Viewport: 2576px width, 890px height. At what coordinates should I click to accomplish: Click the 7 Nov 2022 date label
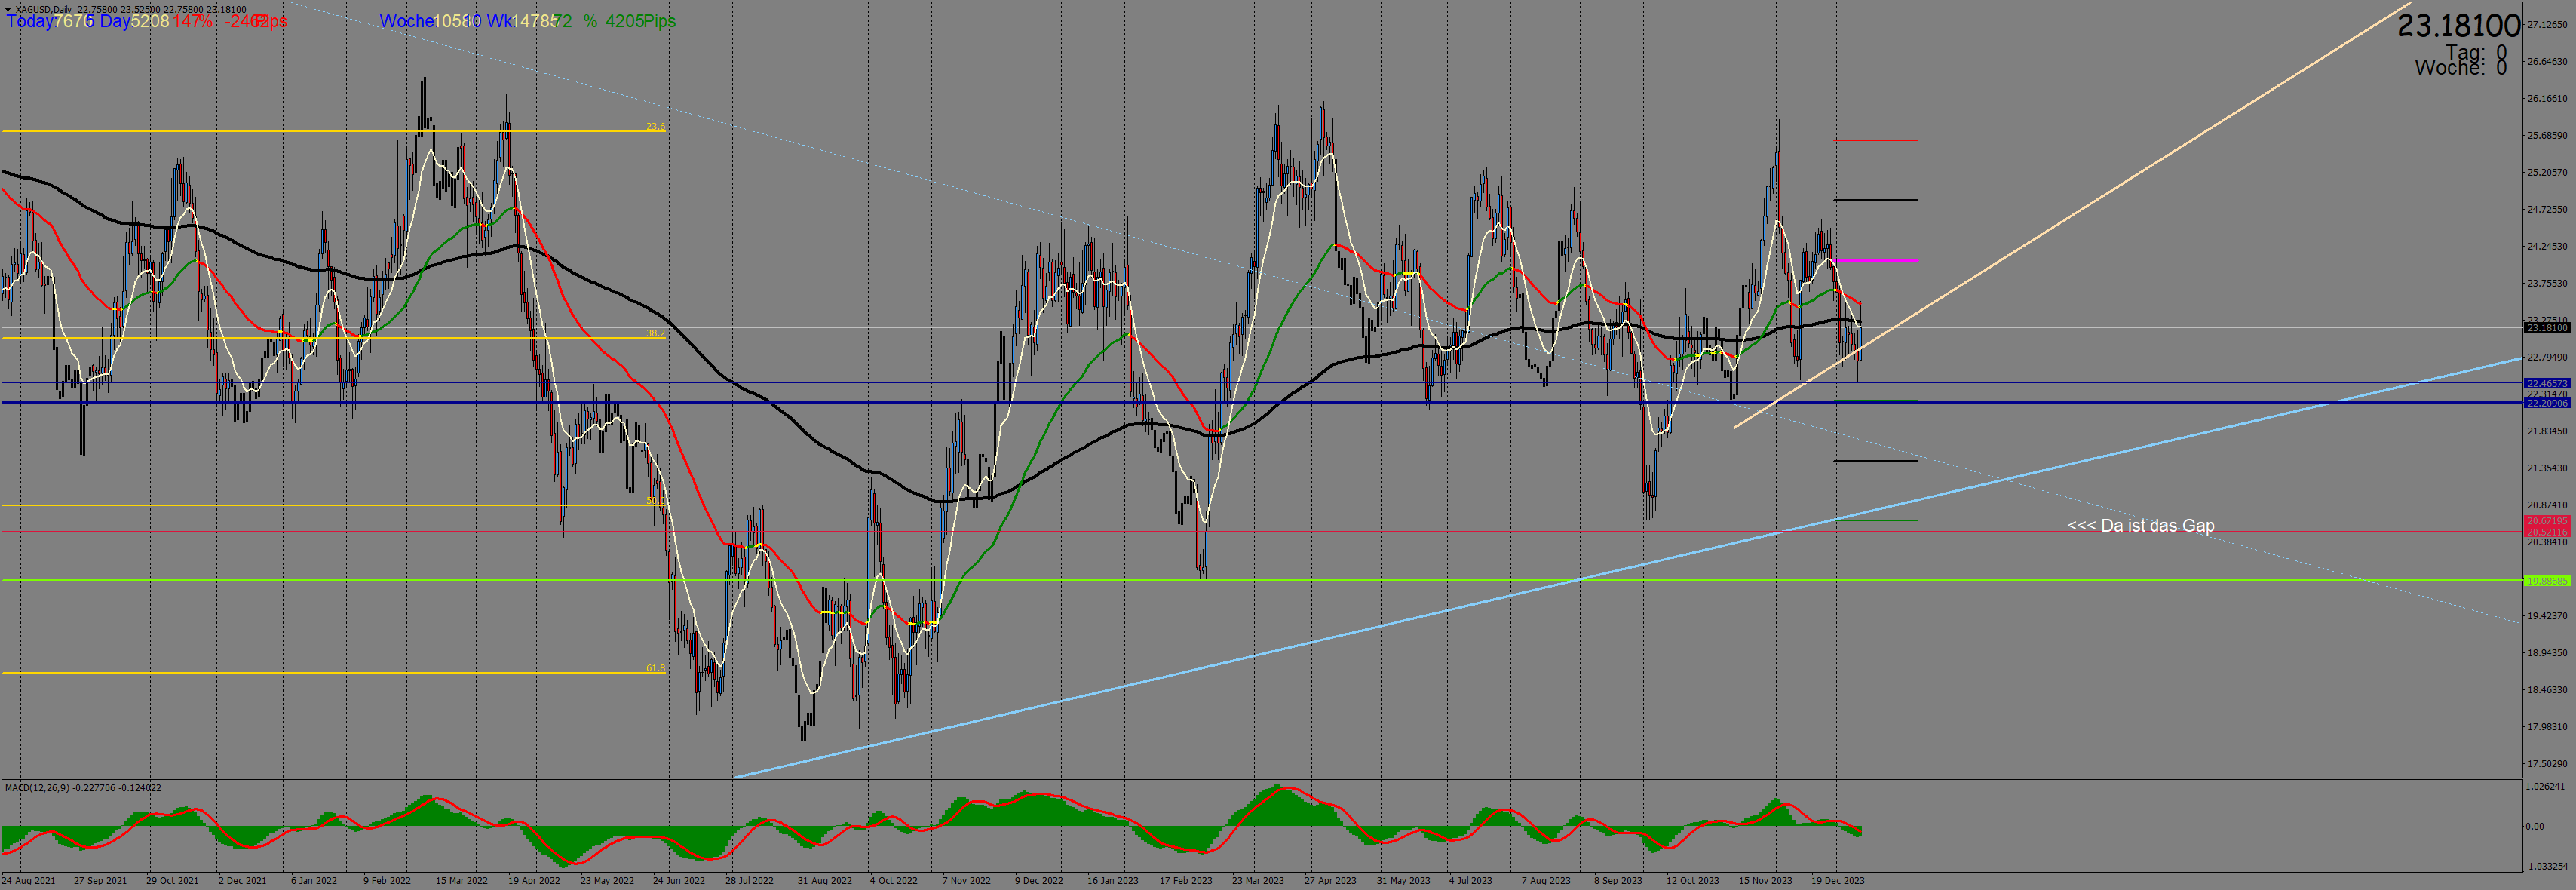(966, 881)
